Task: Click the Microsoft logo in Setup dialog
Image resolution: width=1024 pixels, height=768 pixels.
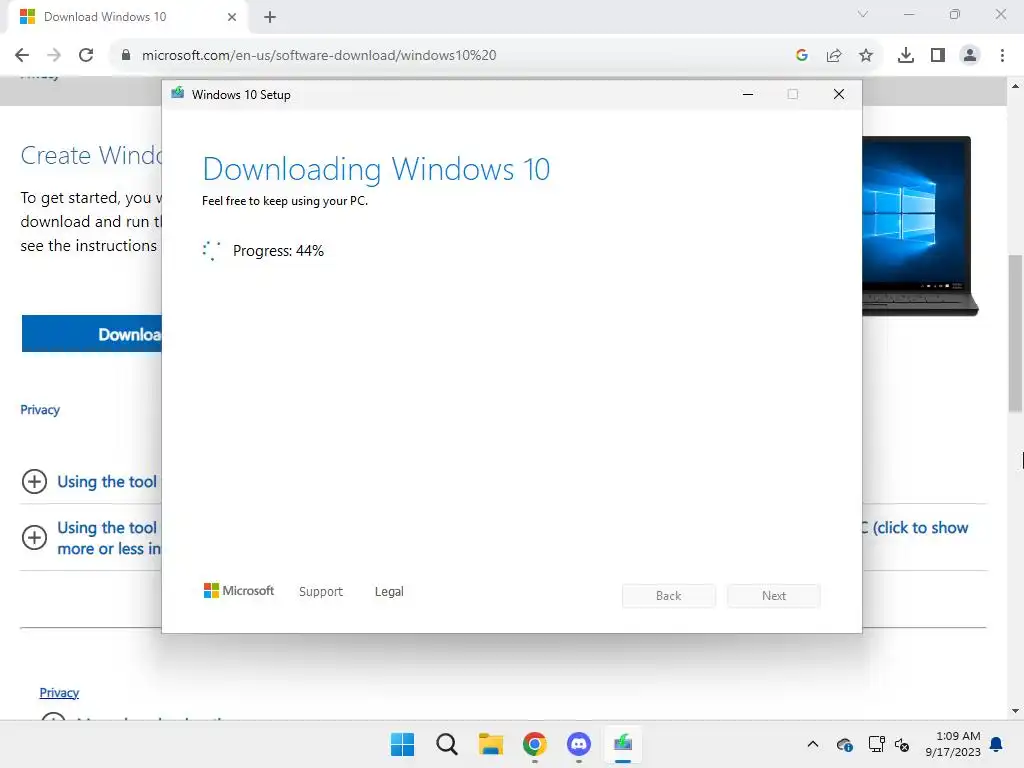Action: [x=239, y=590]
